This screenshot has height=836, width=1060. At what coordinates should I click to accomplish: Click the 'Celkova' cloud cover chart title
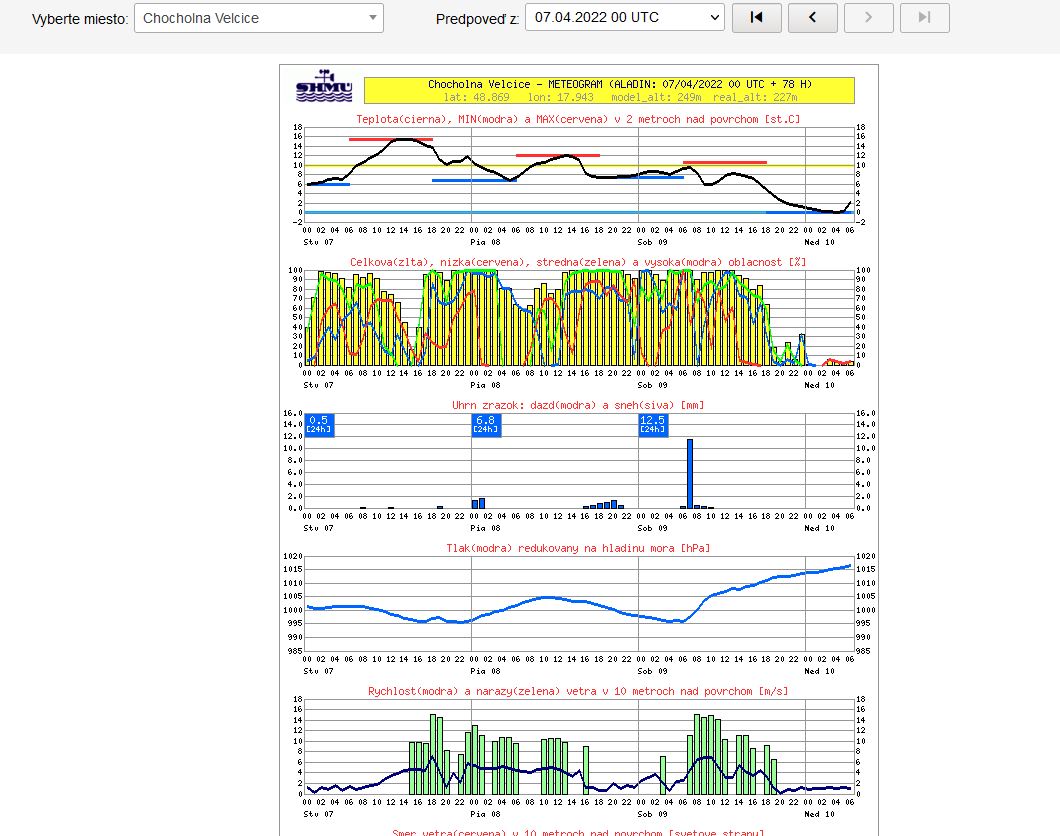coord(578,261)
